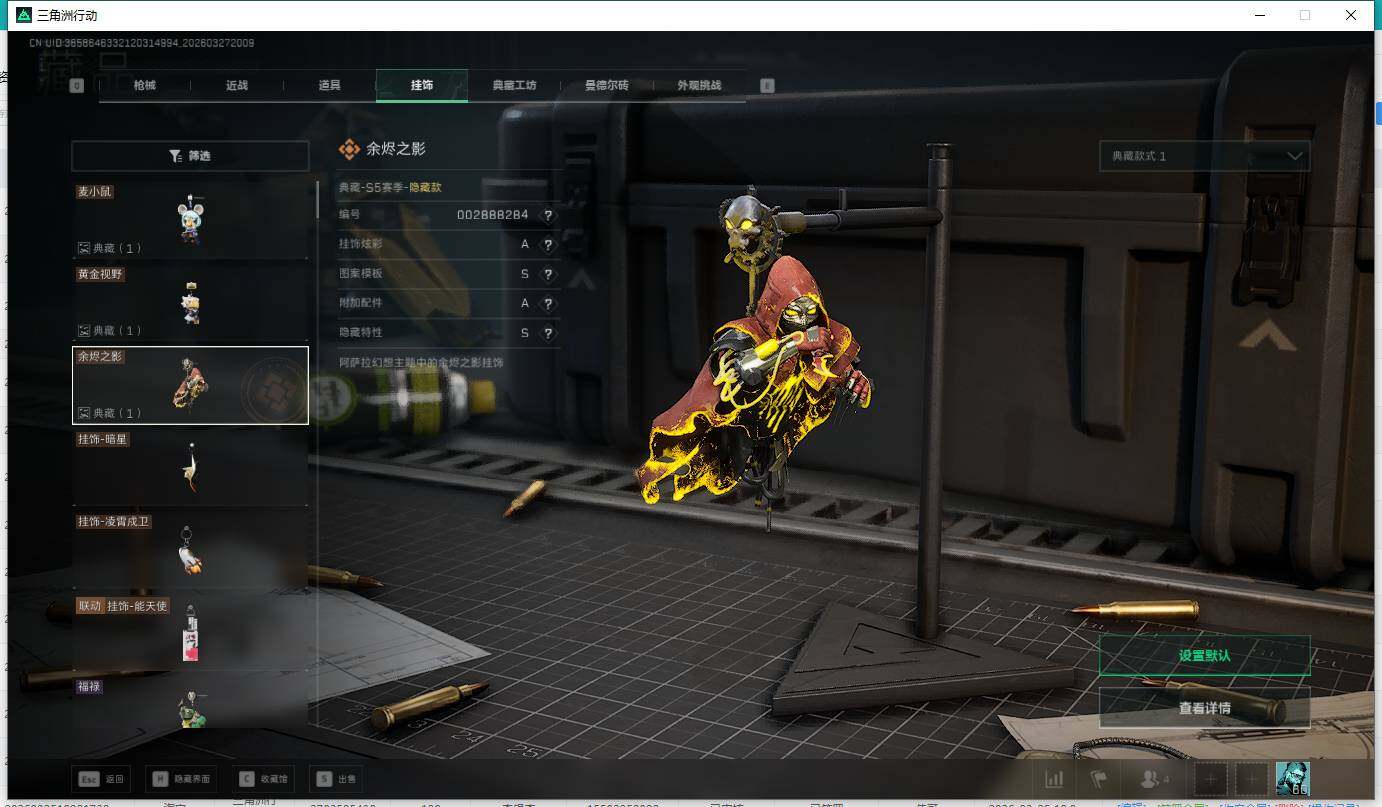This screenshot has width=1382, height=807.
Task: Click the help icon next to 编号
Action: tap(548, 215)
